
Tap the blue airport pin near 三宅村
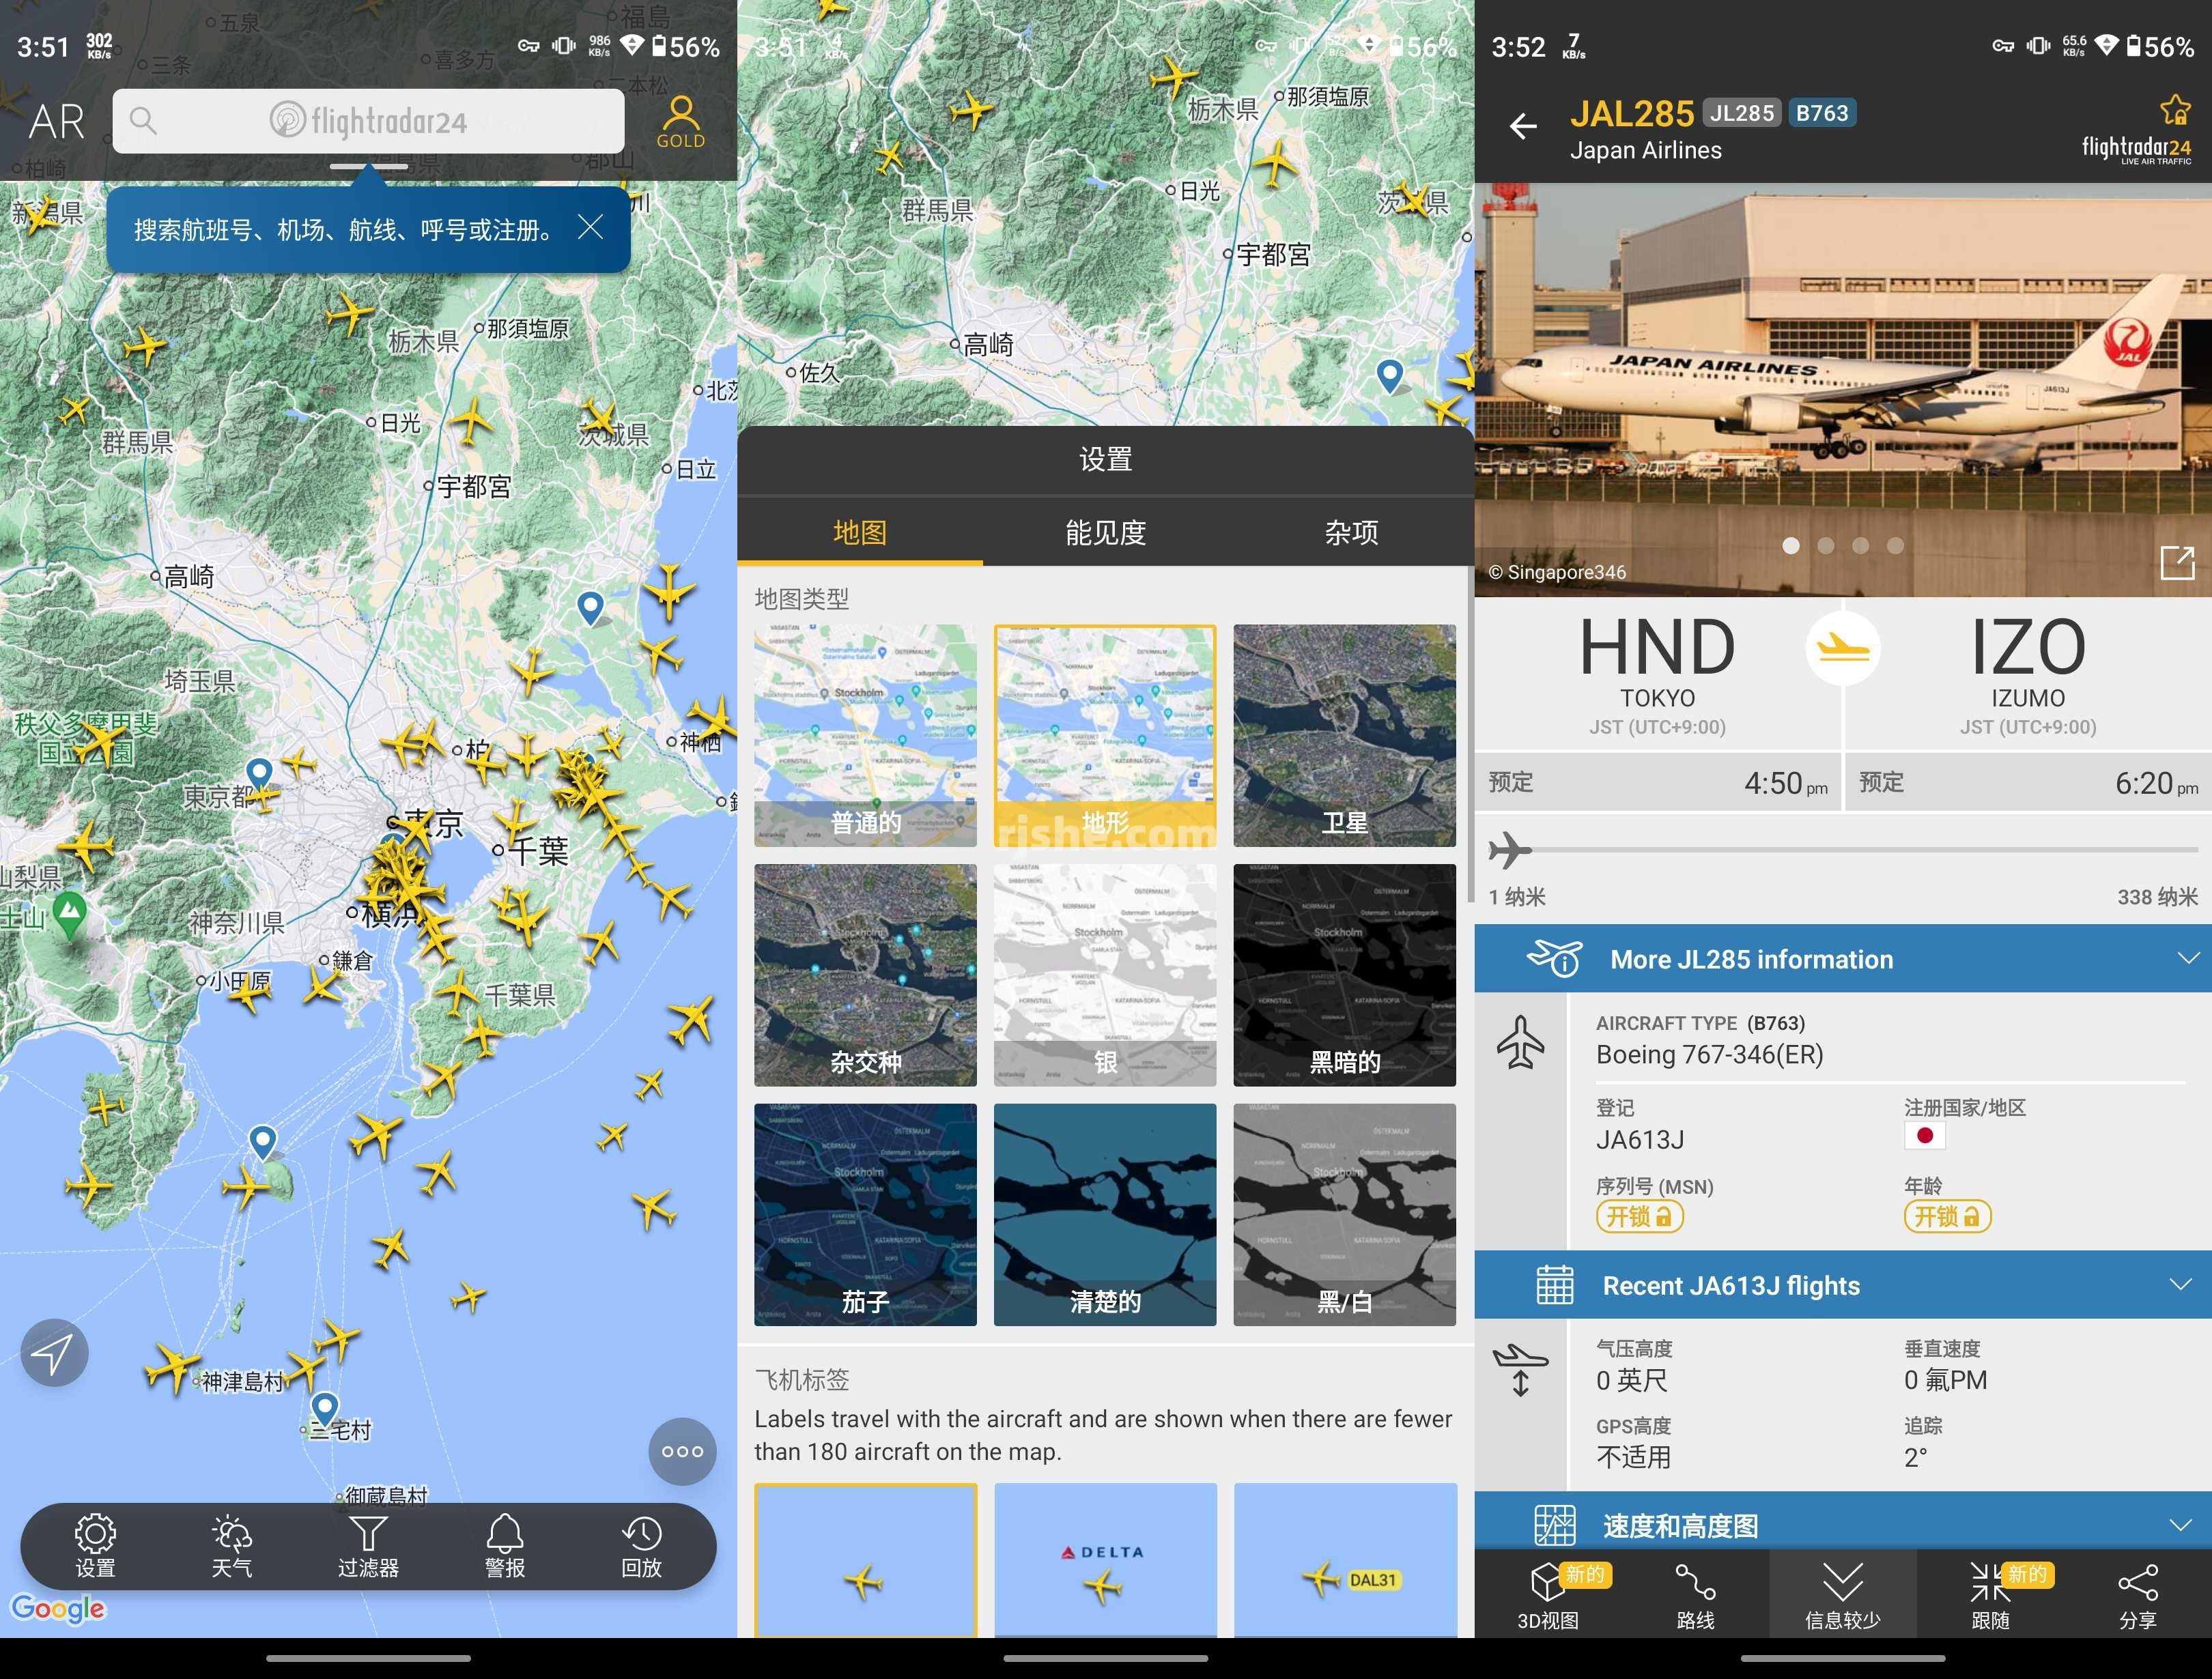(324, 1408)
